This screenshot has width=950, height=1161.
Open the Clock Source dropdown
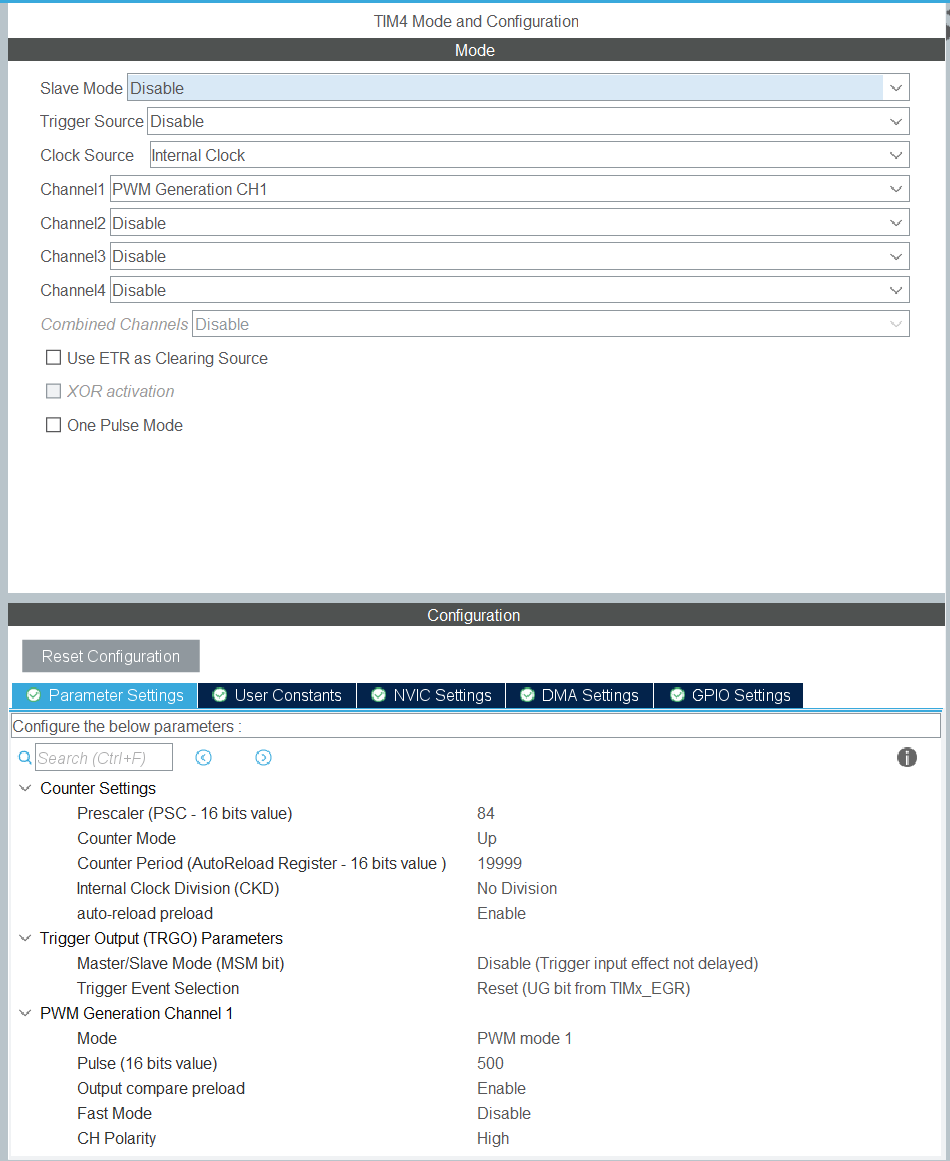(529, 155)
